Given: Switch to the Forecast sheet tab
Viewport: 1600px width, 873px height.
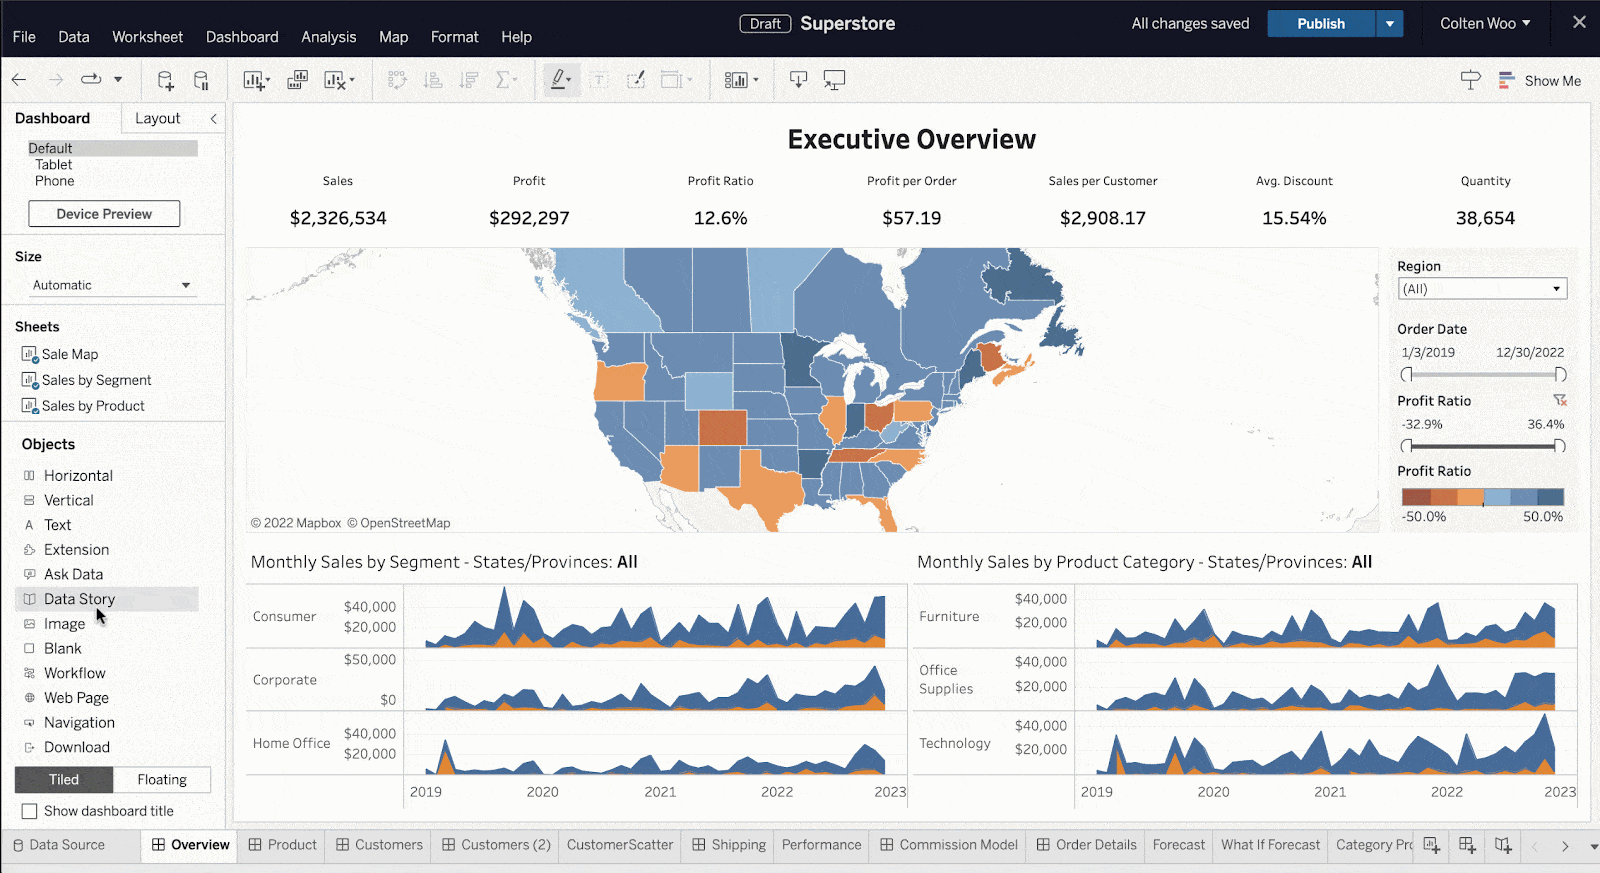Looking at the screenshot, I should tap(1179, 845).
